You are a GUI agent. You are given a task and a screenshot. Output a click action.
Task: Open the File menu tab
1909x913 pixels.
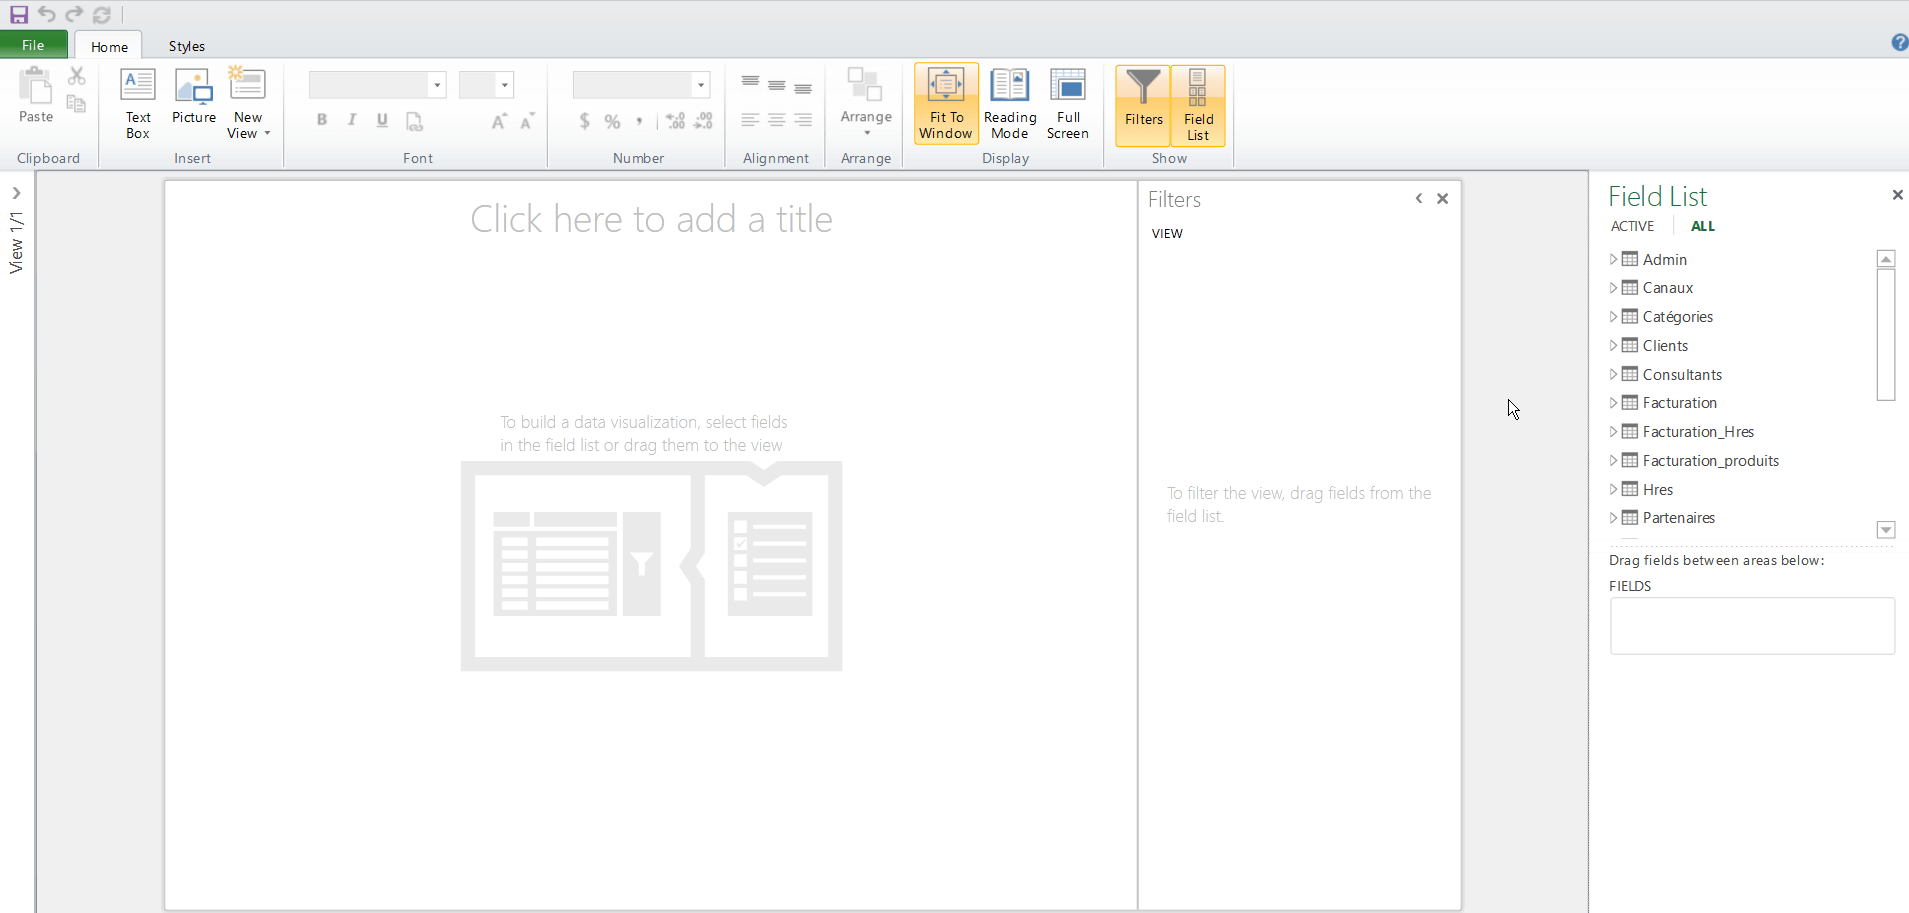[33, 45]
